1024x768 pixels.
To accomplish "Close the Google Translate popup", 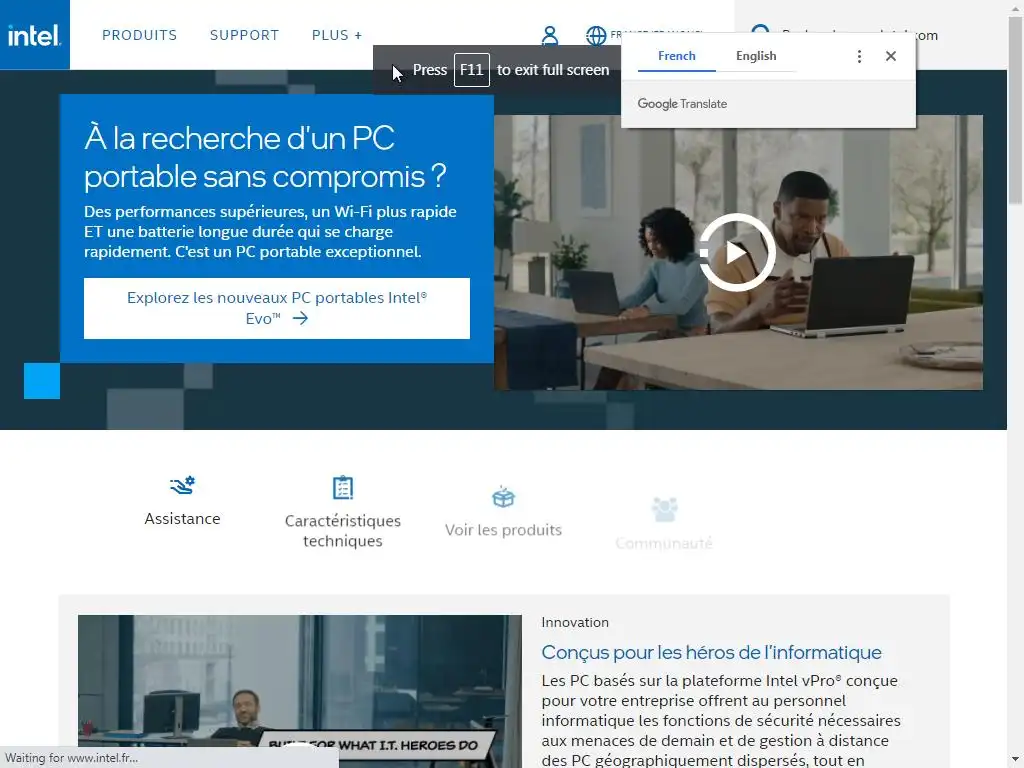I will (891, 56).
